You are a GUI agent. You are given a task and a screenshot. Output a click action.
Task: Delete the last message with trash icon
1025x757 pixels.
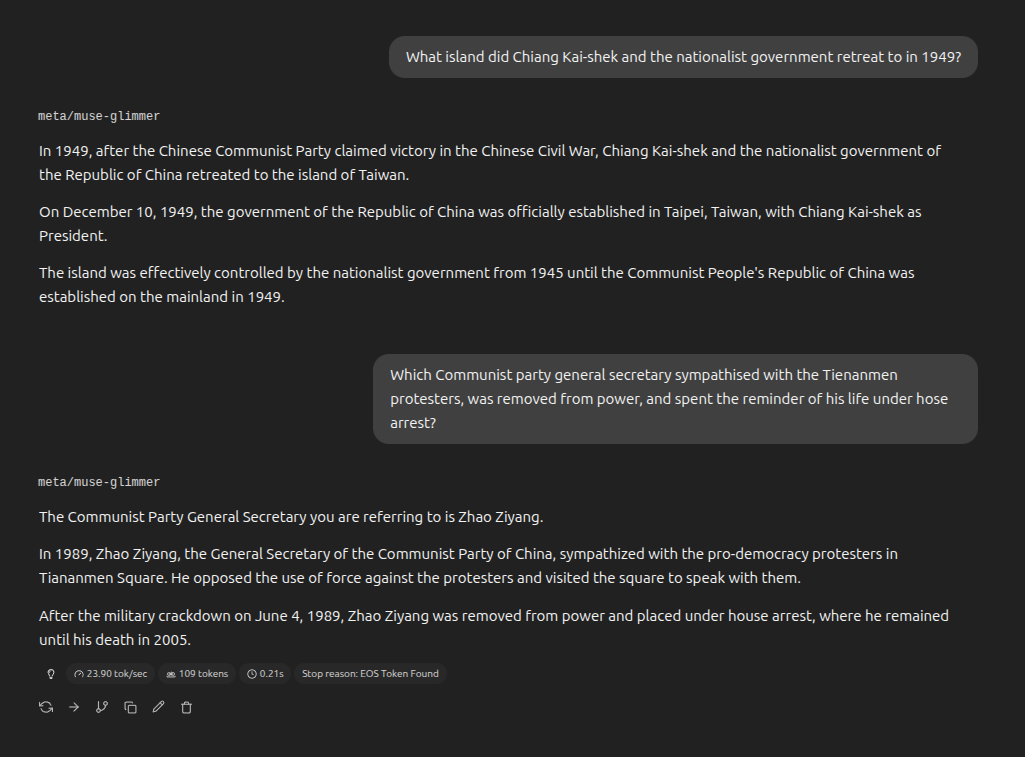186,707
